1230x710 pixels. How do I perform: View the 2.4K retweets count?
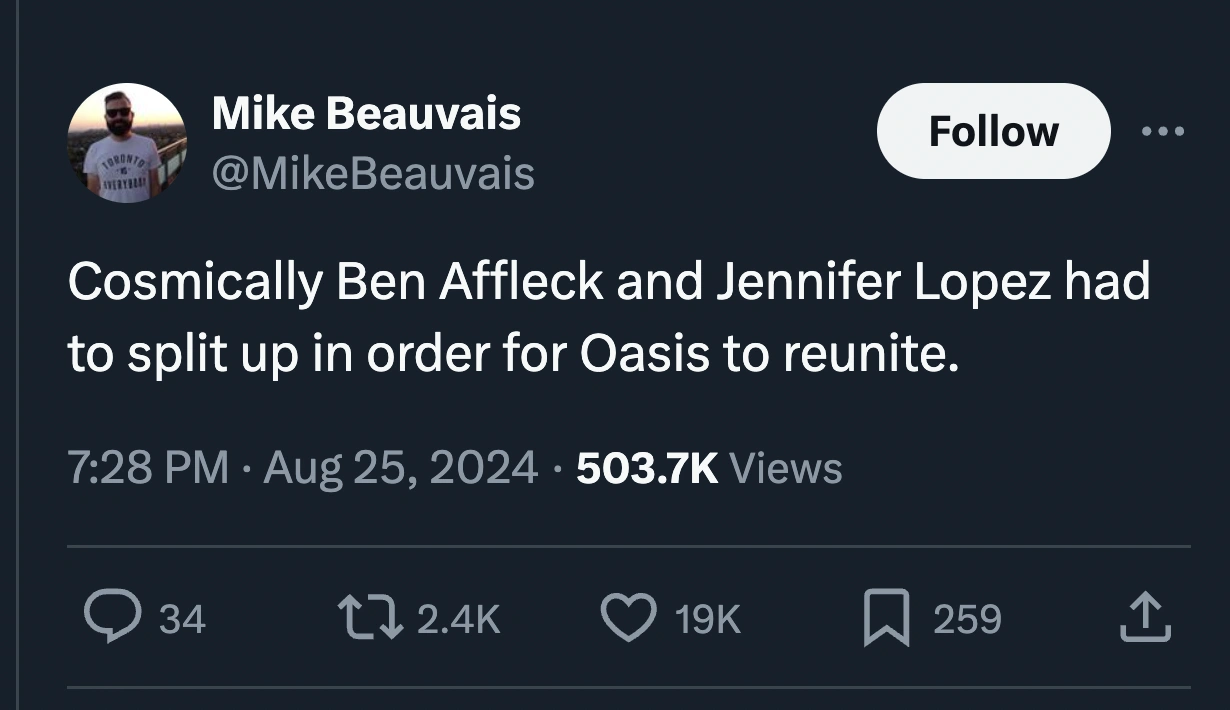[x=457, y=618]
